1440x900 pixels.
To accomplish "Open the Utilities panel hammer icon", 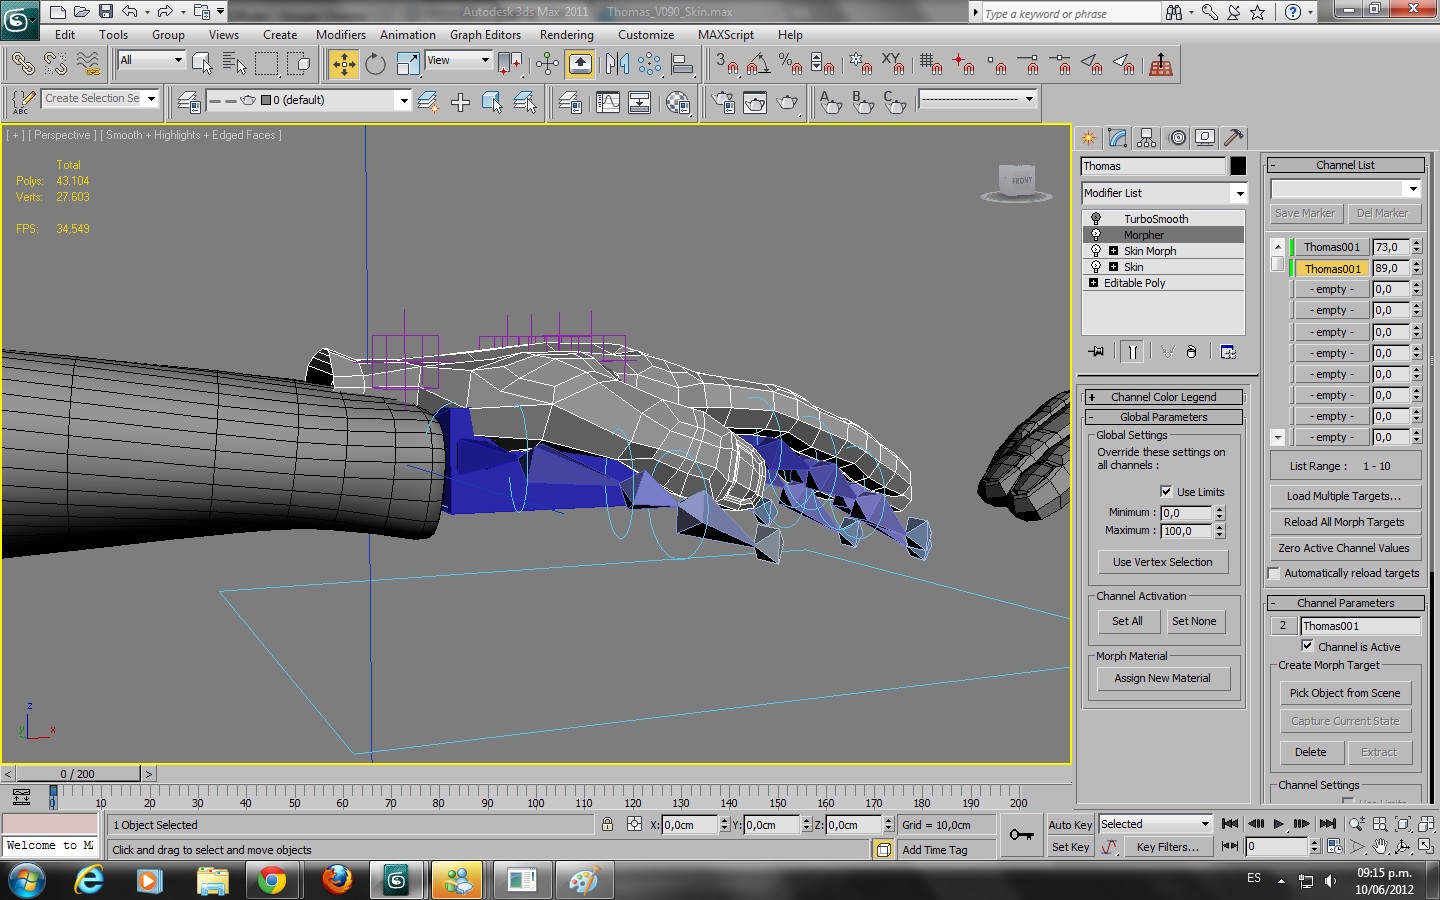I will tap(1234, 138).
